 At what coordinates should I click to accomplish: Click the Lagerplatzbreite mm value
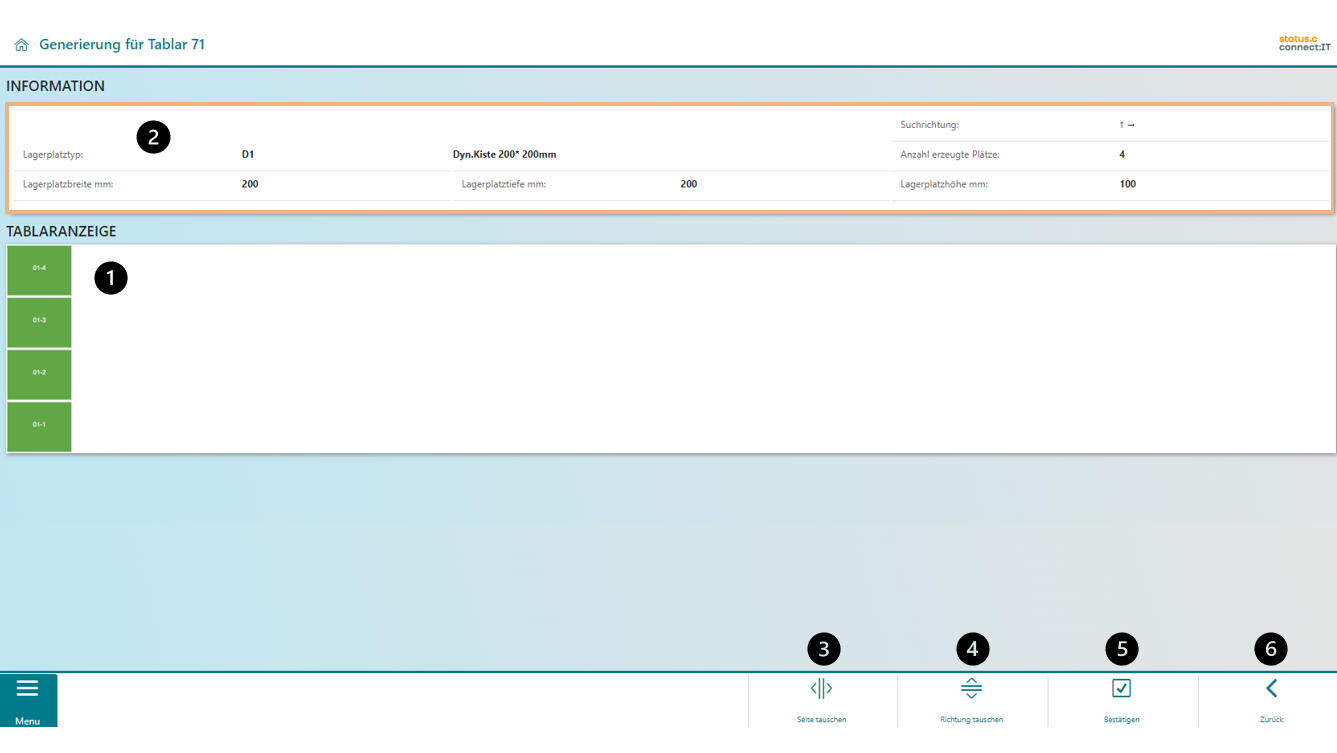(x=250, y=184)
